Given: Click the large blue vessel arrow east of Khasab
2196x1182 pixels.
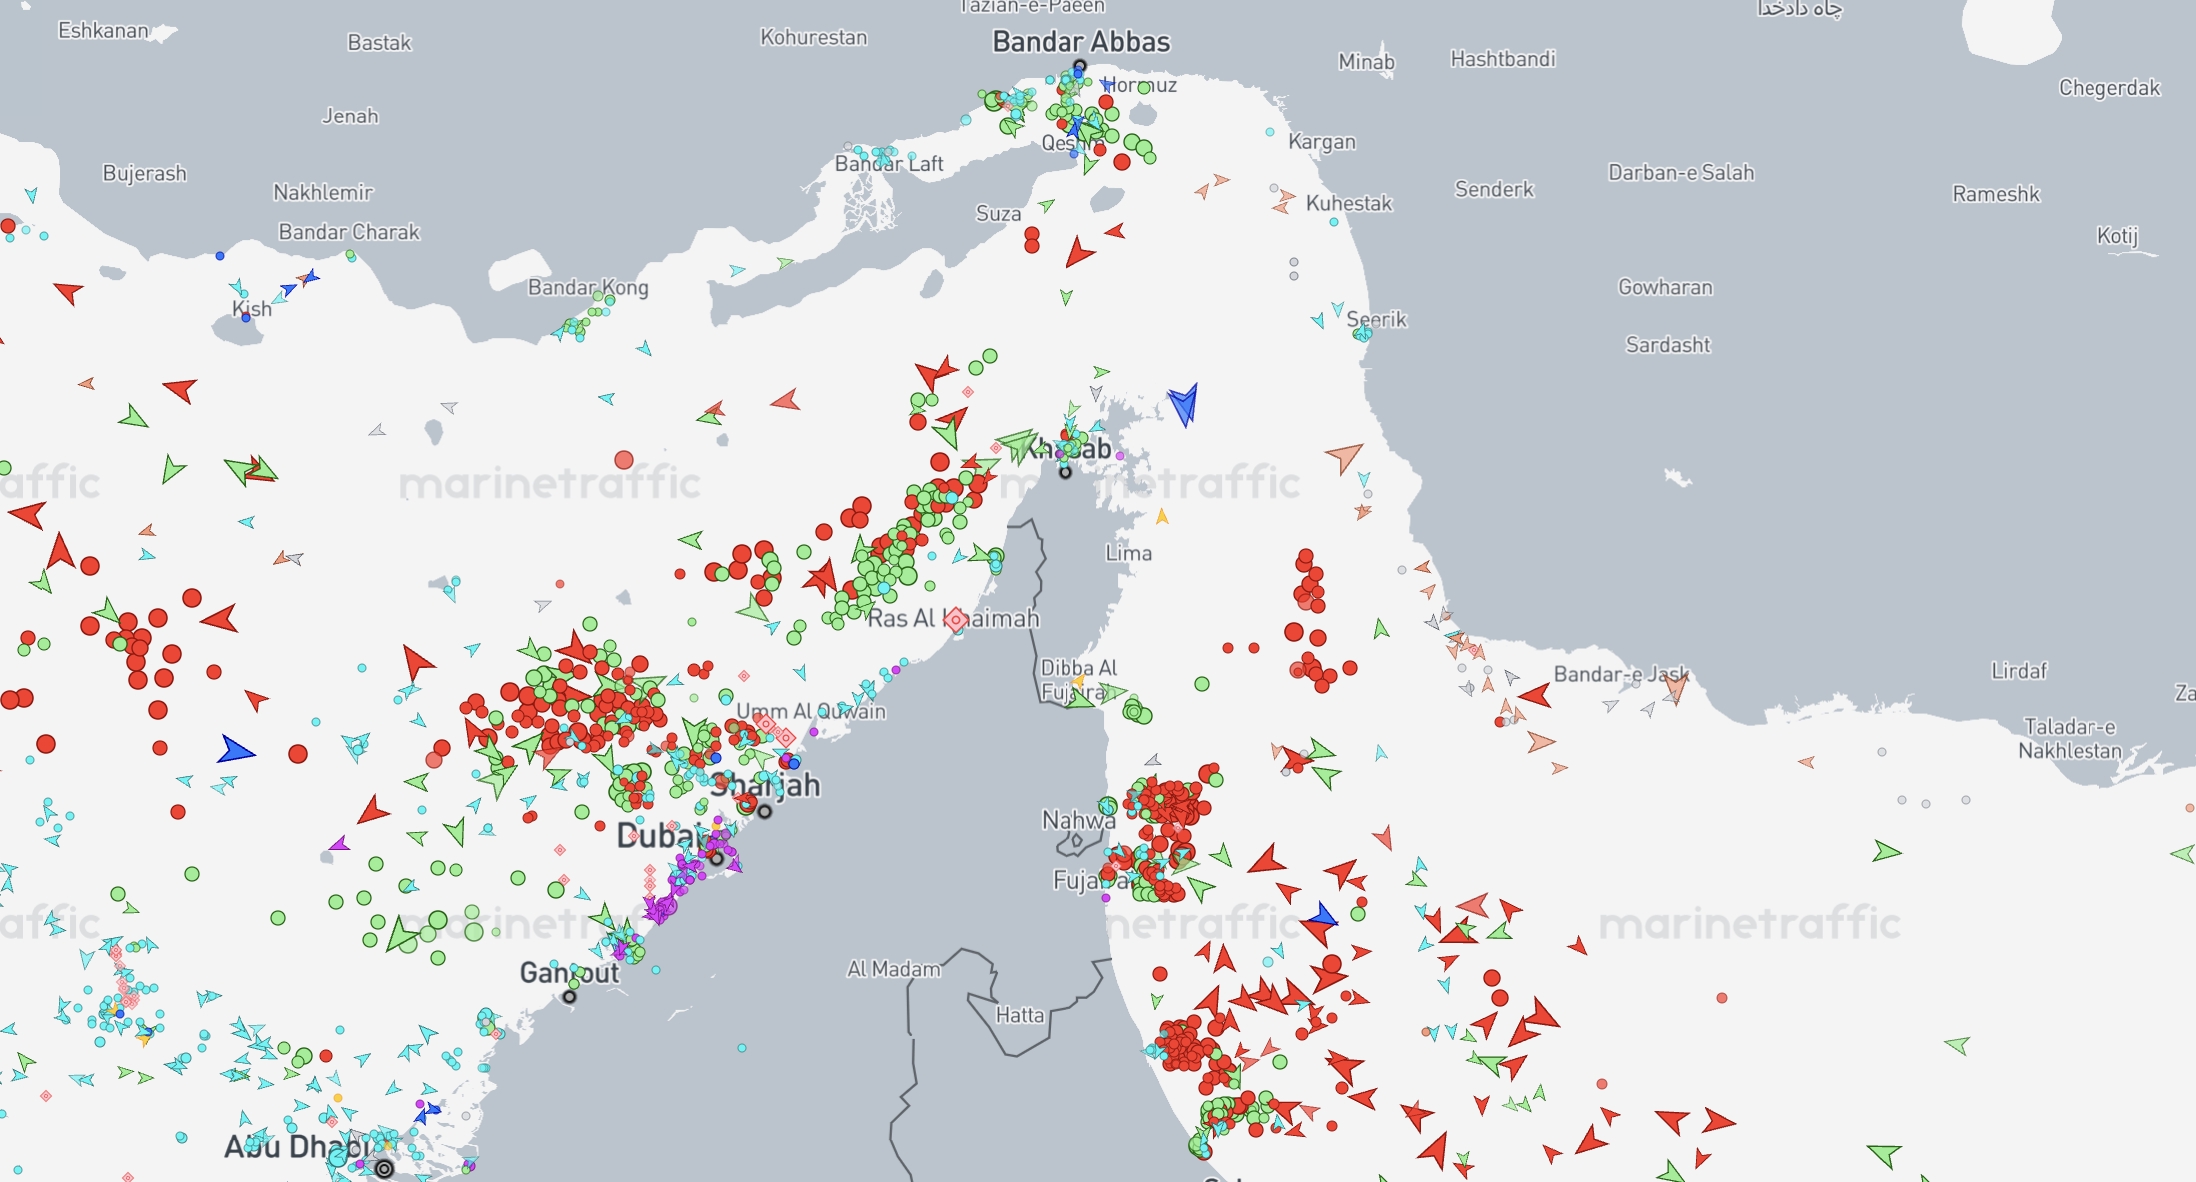Looking at the screenshot, I should tap(1184, 404).
